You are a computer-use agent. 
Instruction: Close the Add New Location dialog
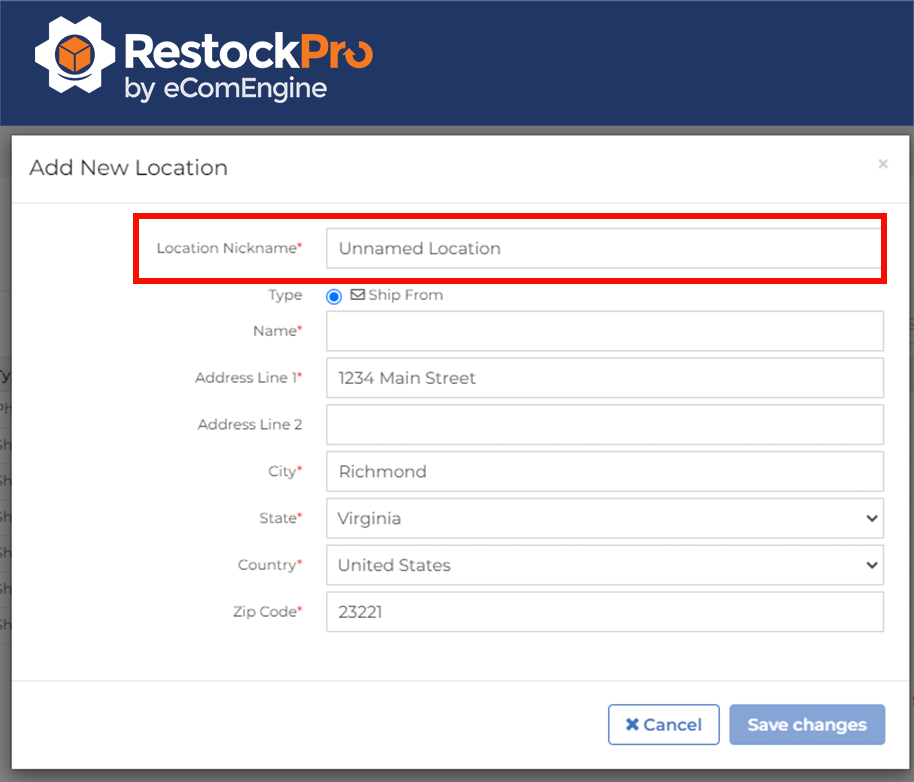click(x=882, y=164)
